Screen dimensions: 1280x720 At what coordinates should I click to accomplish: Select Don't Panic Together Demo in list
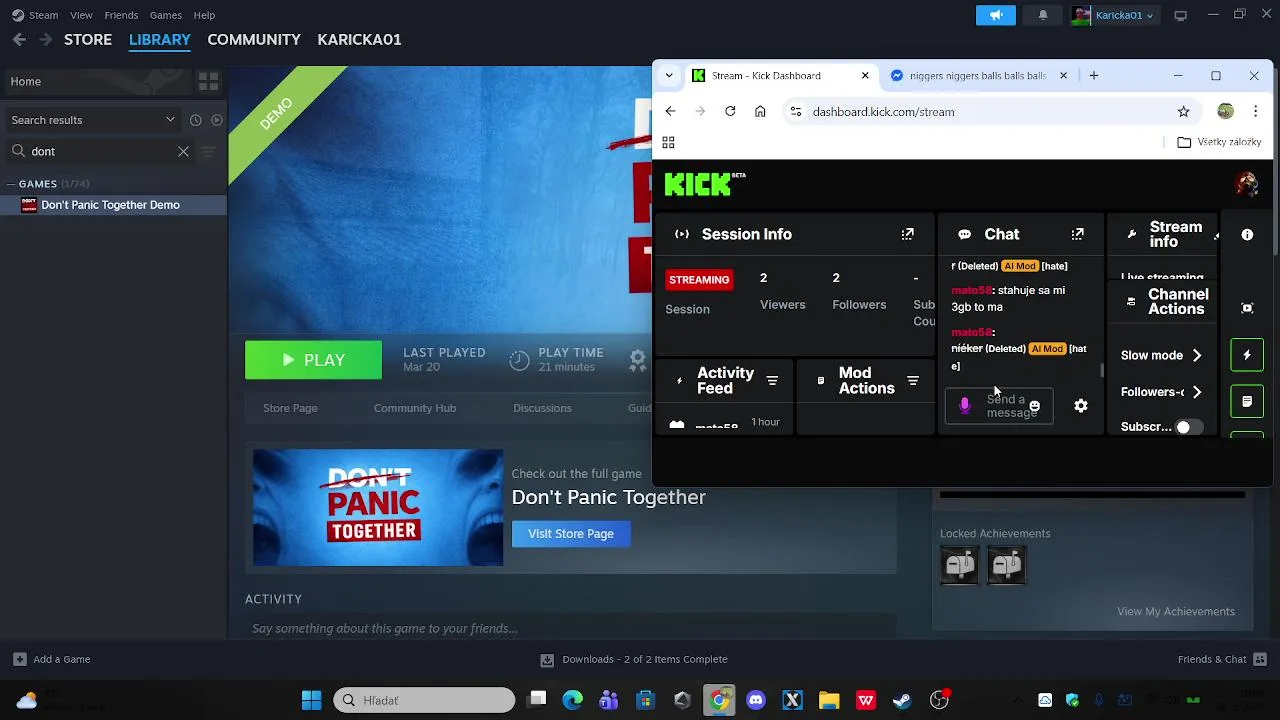coord(113,205)
